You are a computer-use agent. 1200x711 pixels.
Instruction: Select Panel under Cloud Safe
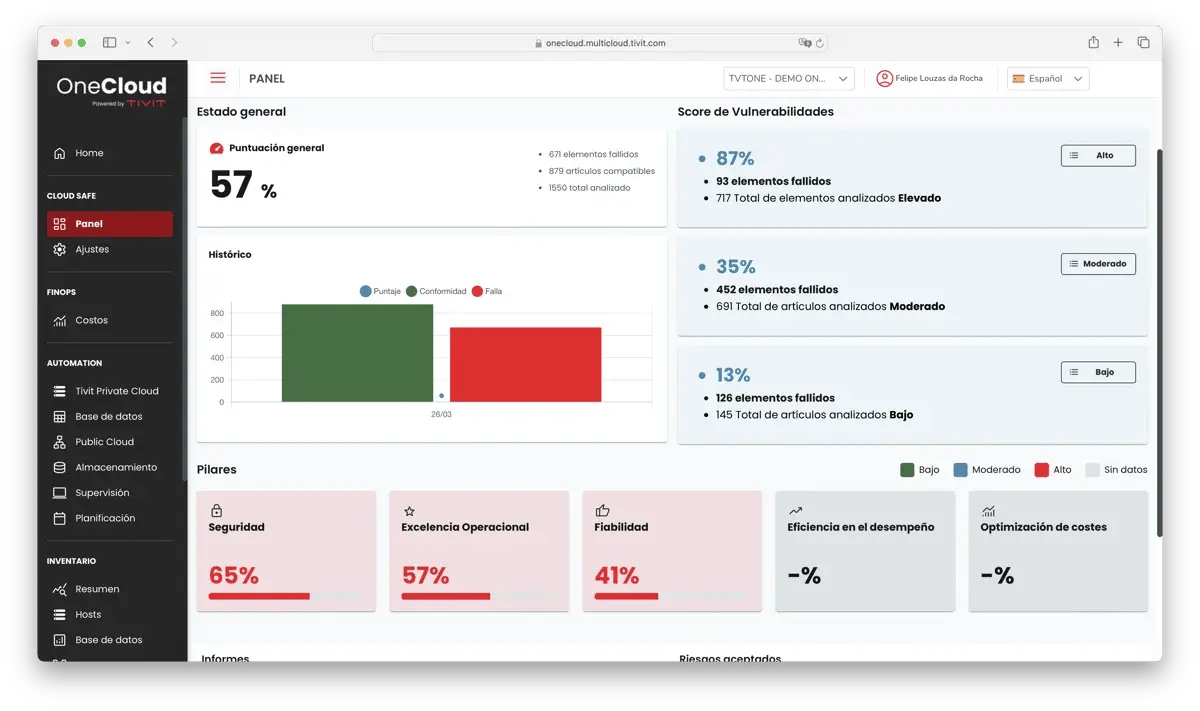click(x=110, y=224)
